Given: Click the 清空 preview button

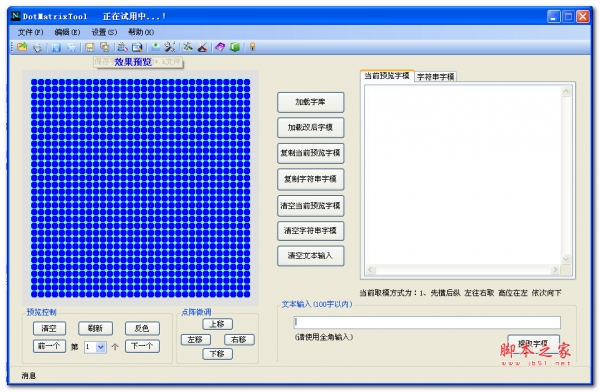Looking at the screenshot, I should click(x=49, y=328).
